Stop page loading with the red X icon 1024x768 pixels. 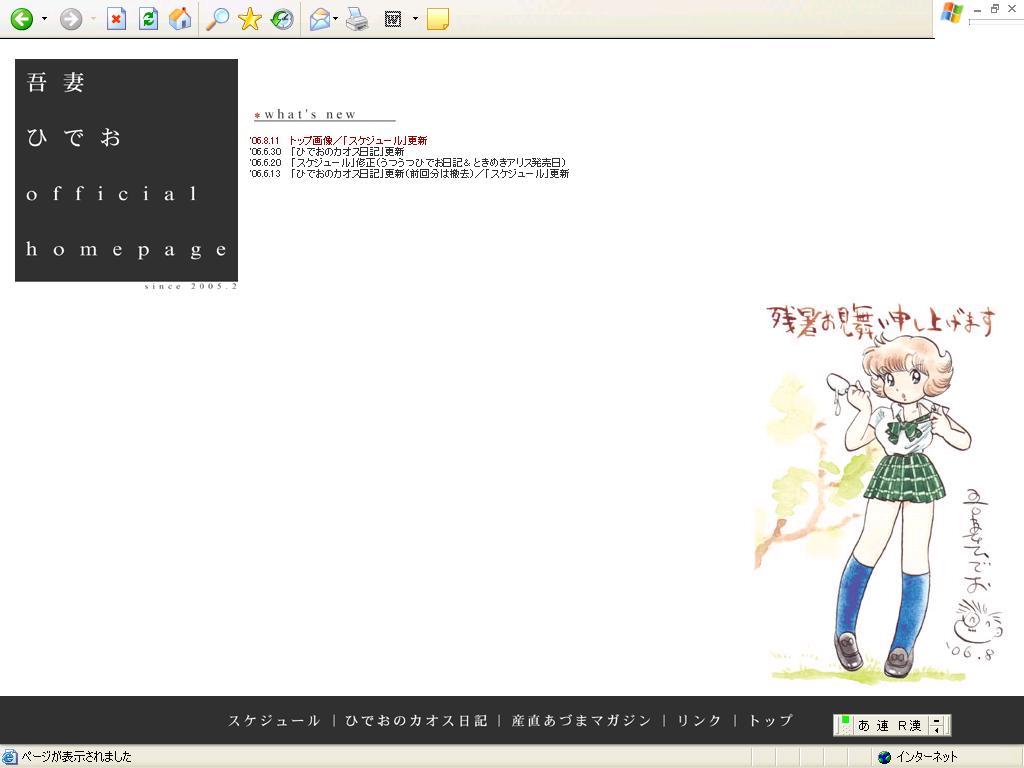pos(116,19)
